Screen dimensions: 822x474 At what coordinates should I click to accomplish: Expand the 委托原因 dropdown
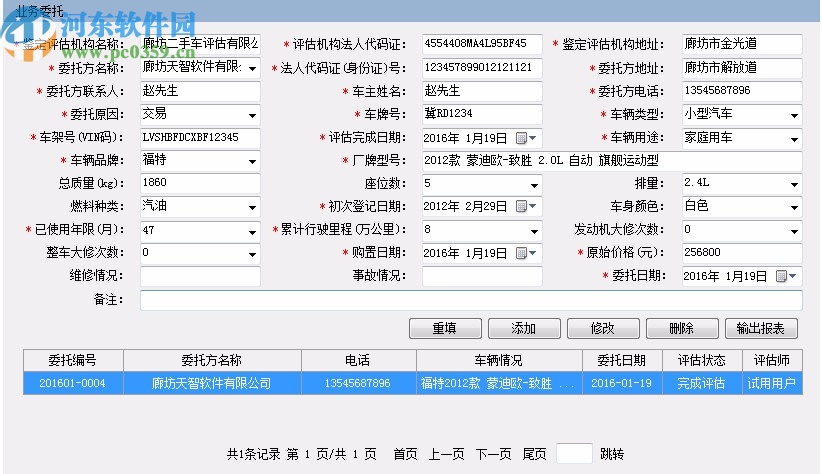(x=253, y=115)
